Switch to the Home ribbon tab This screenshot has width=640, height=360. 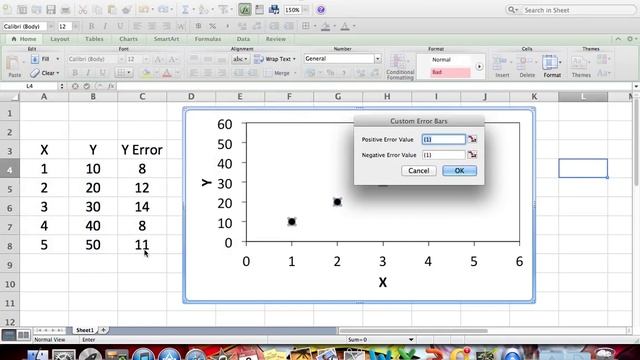click(x=24, y=39)
